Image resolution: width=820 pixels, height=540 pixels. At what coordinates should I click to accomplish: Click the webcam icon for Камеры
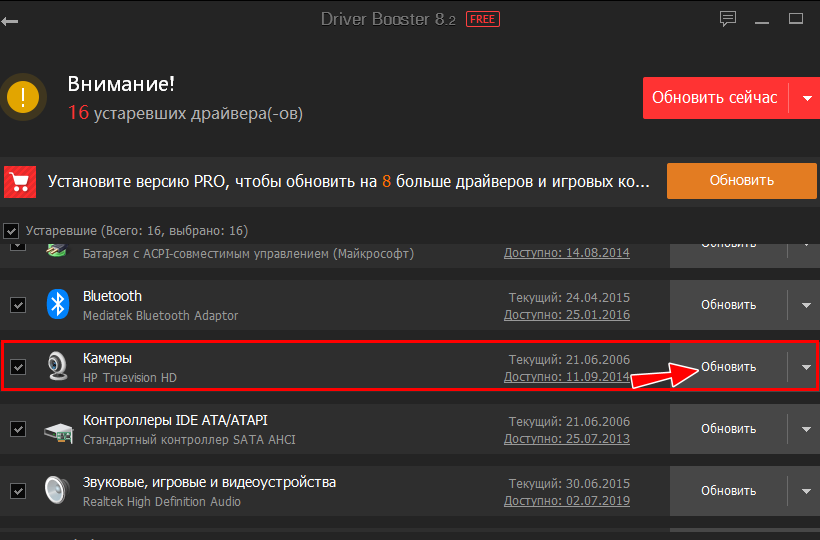point(58,365)
